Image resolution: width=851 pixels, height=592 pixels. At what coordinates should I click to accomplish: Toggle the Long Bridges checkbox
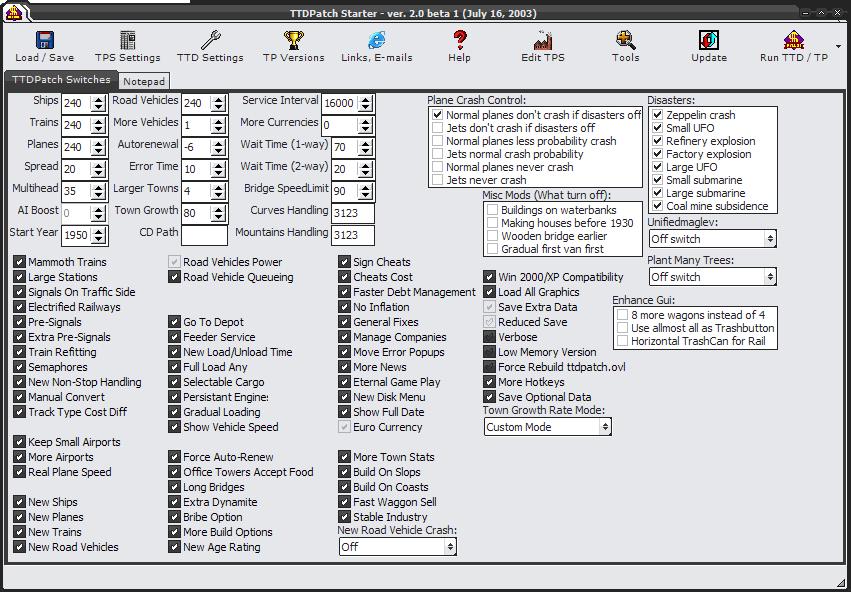click(x=174, y=487)
